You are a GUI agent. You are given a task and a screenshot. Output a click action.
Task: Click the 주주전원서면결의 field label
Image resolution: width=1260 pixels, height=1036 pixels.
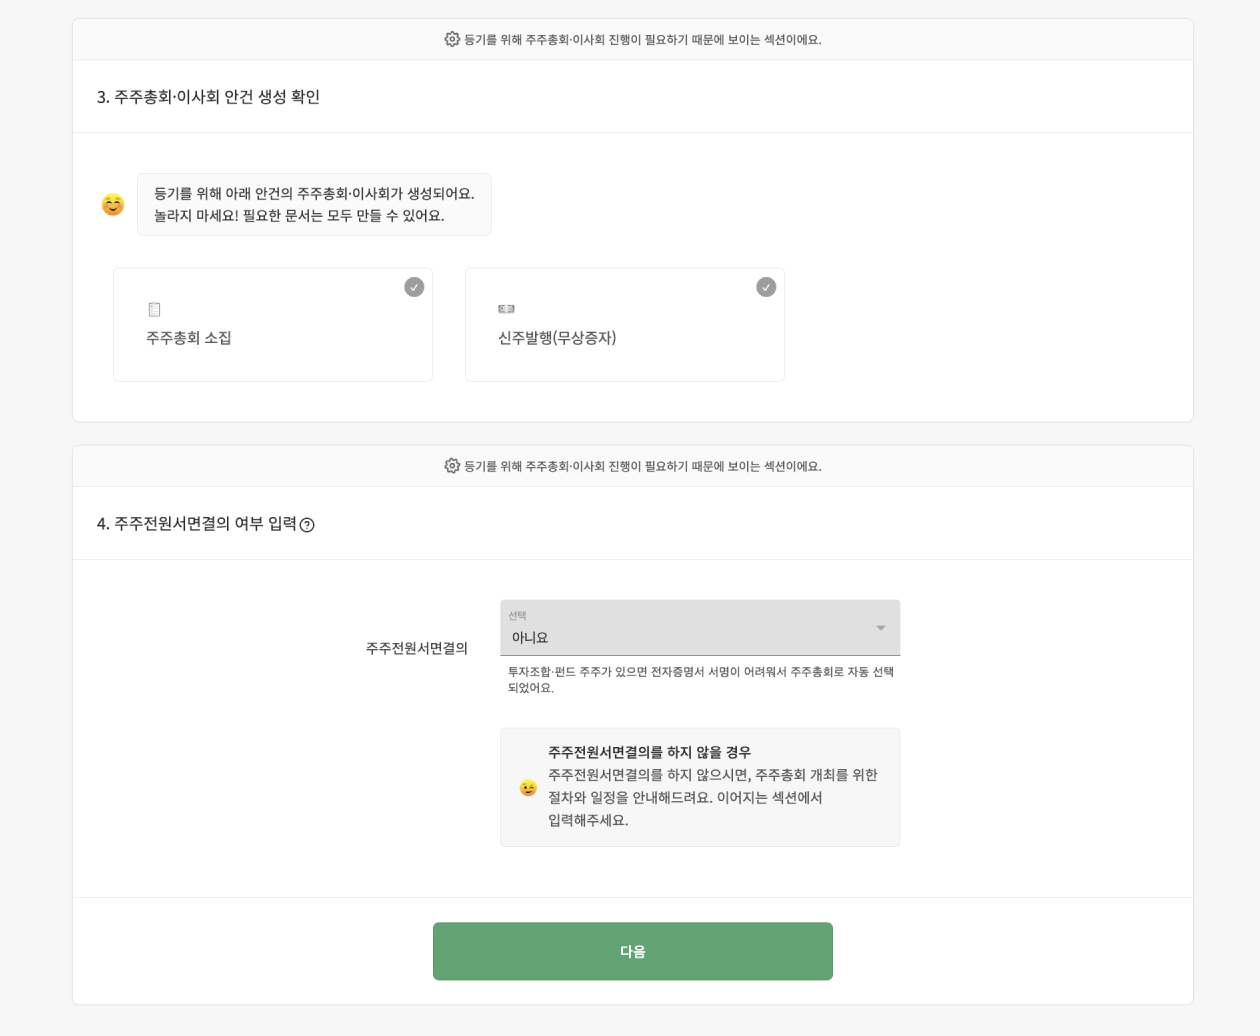pos(417,648)
